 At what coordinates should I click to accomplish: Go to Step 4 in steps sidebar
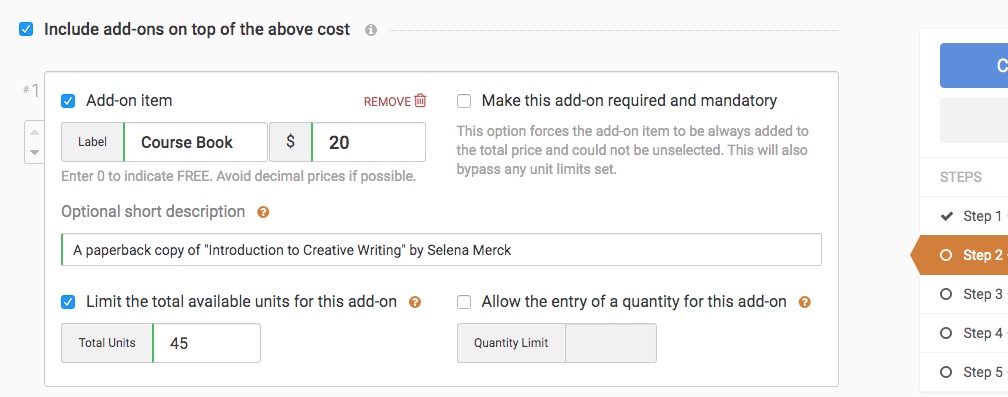tap(964, 333)
